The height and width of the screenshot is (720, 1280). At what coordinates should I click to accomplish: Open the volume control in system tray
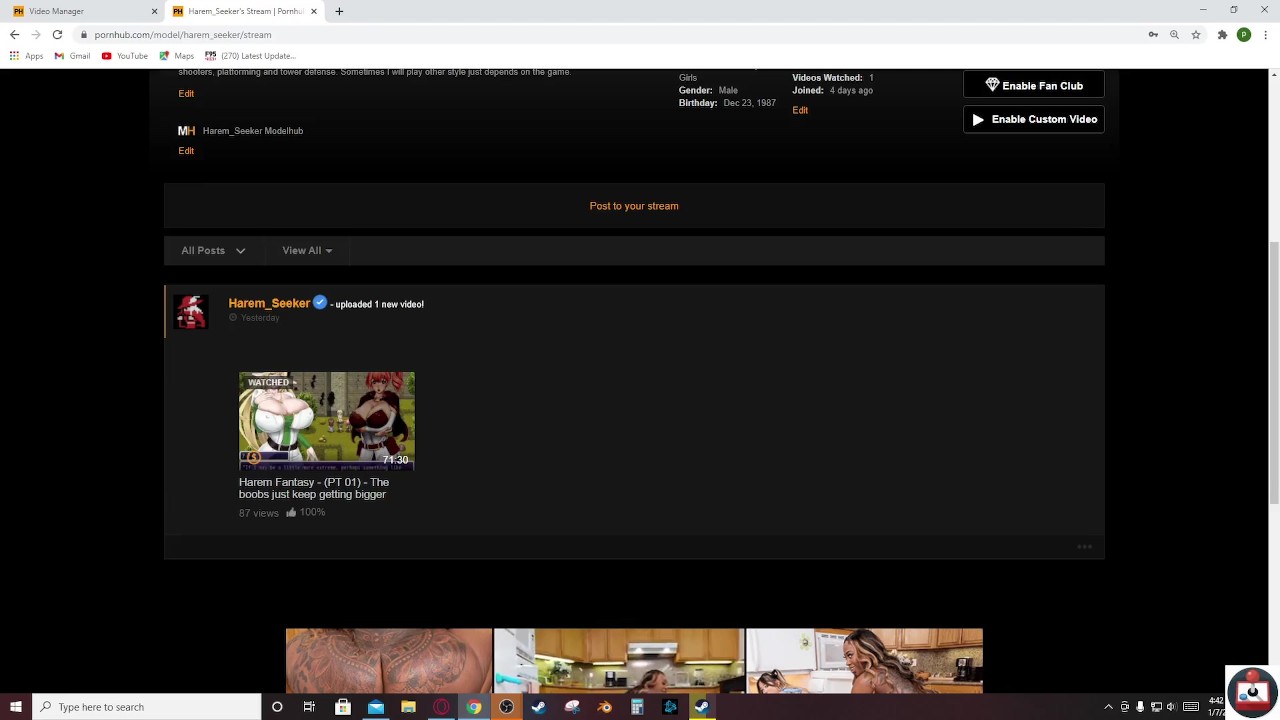coord(1171,707)
